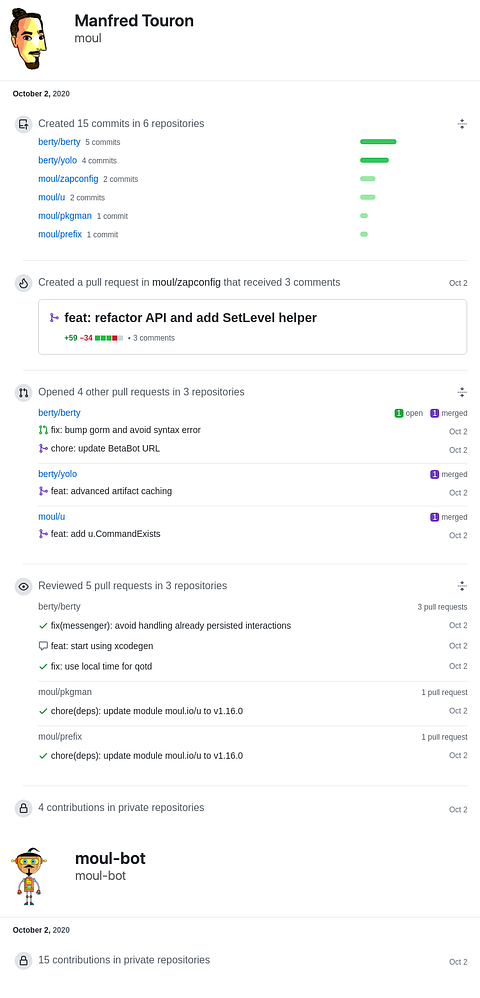The width and height of the screenshot is (480, 998).
Task: Click Manfred Touron's avatar image
Action: click(29, 39)
